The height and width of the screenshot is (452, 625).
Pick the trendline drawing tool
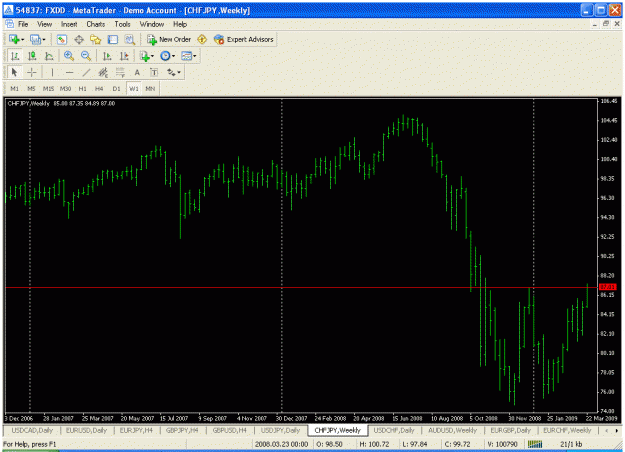[x=86, y=73]
